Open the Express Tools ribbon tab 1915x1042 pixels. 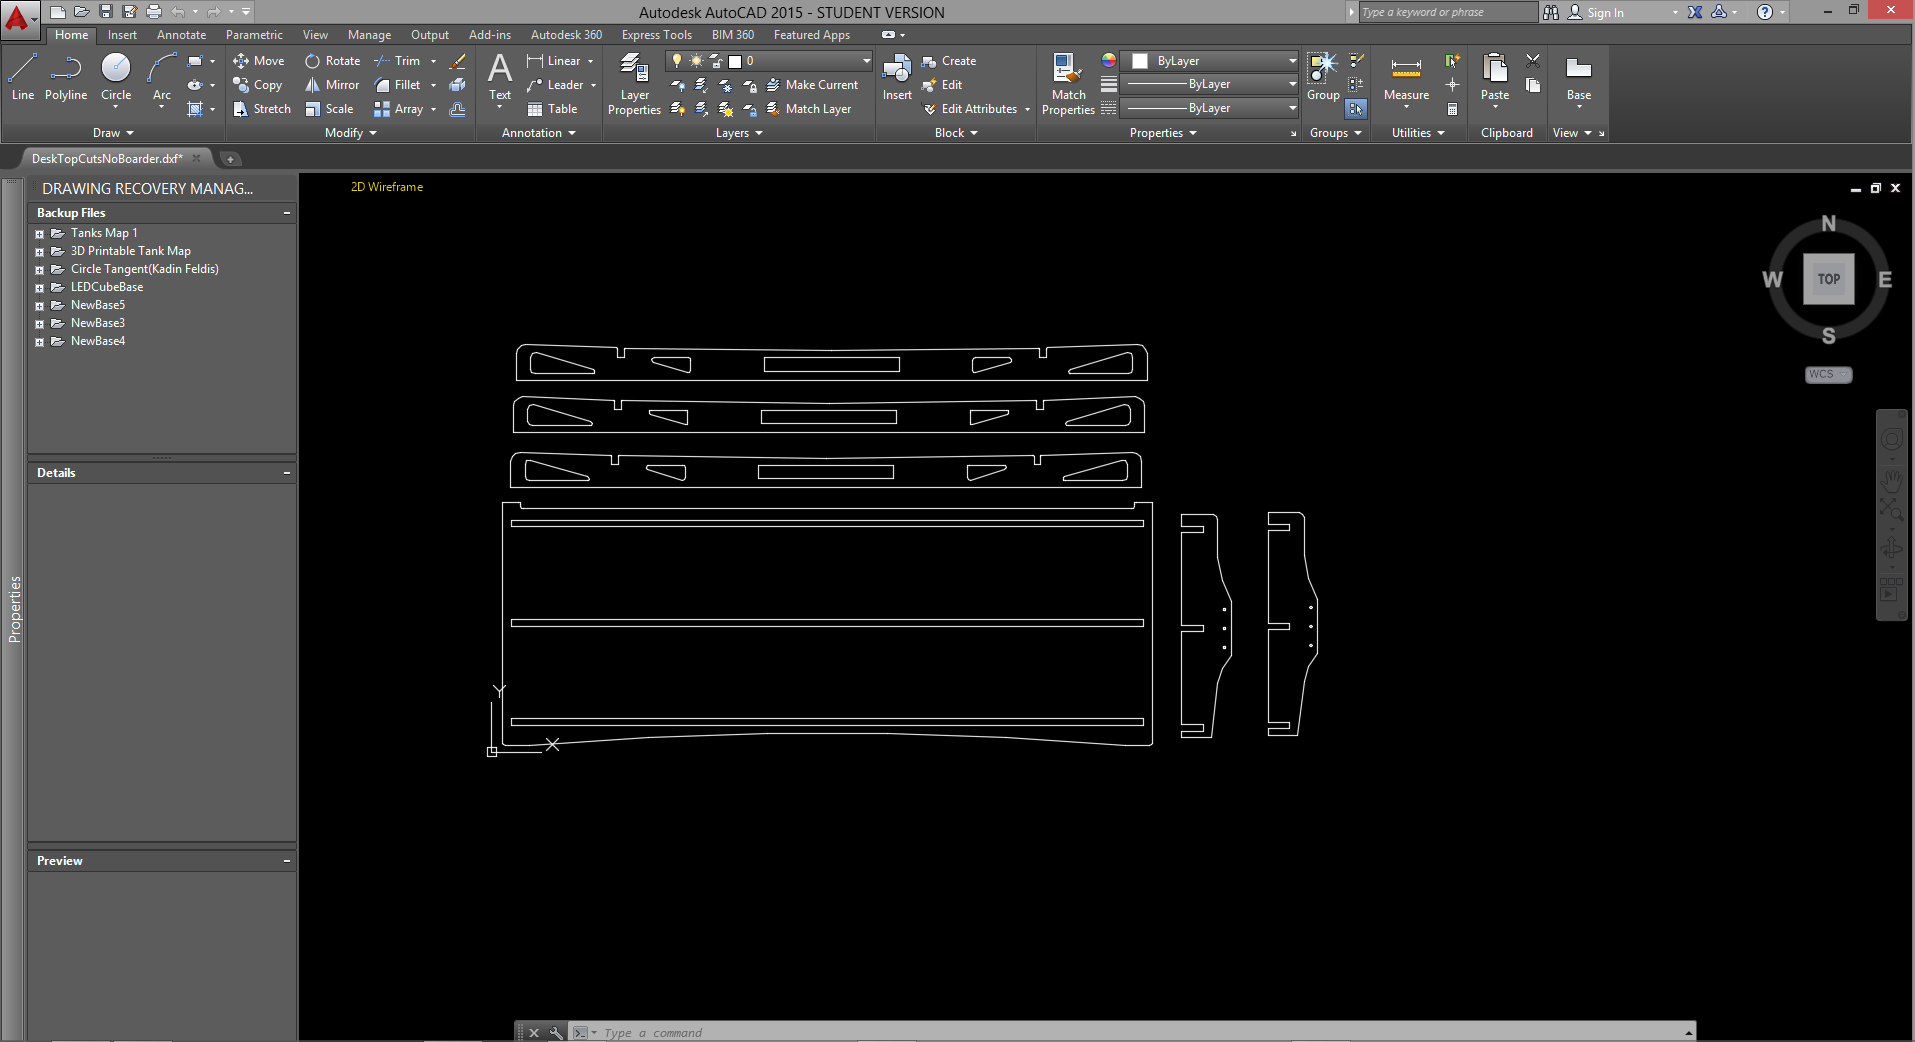[656, 35]
